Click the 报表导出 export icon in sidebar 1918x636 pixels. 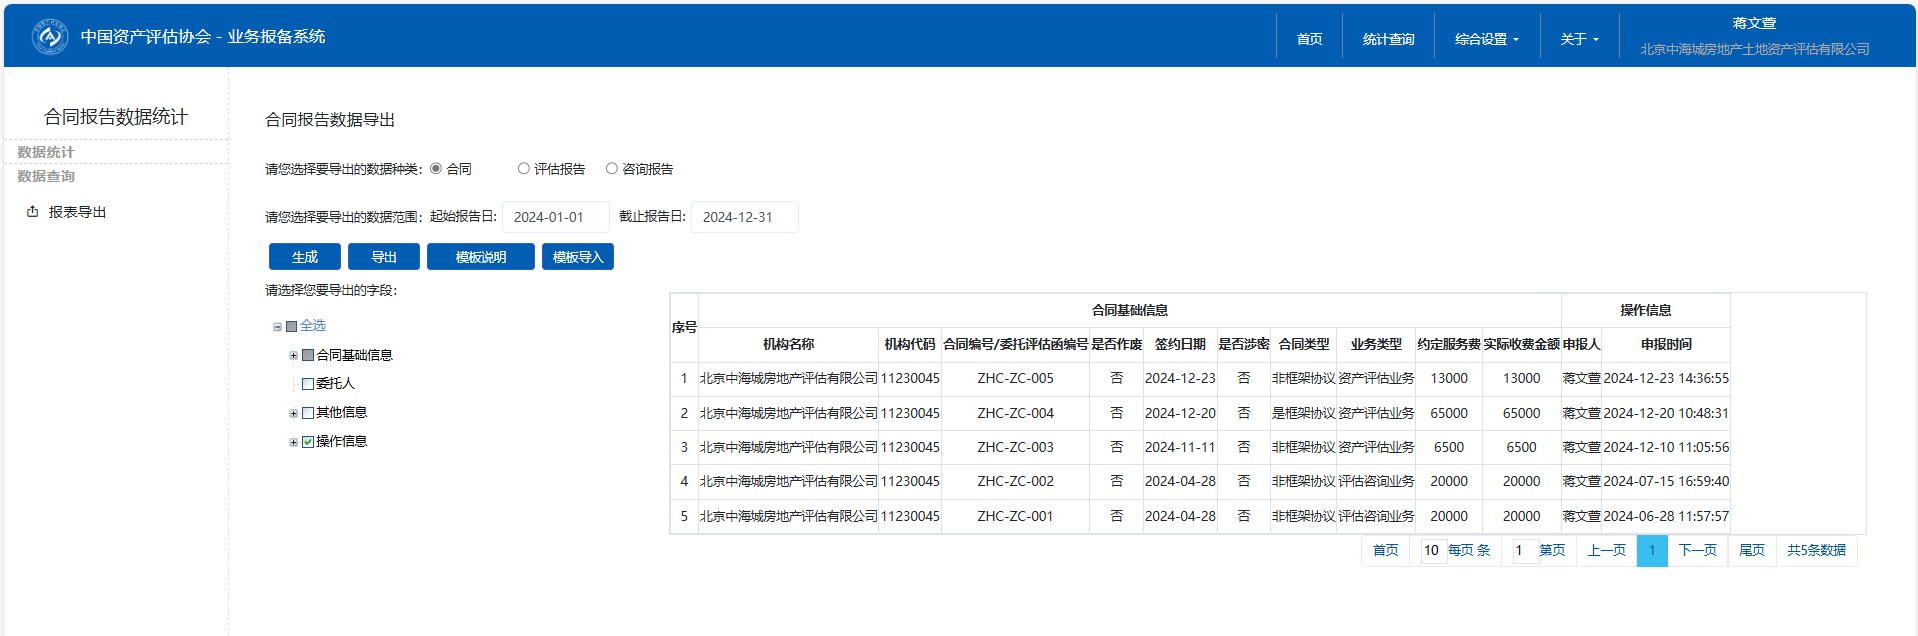[x=33, y=212]
